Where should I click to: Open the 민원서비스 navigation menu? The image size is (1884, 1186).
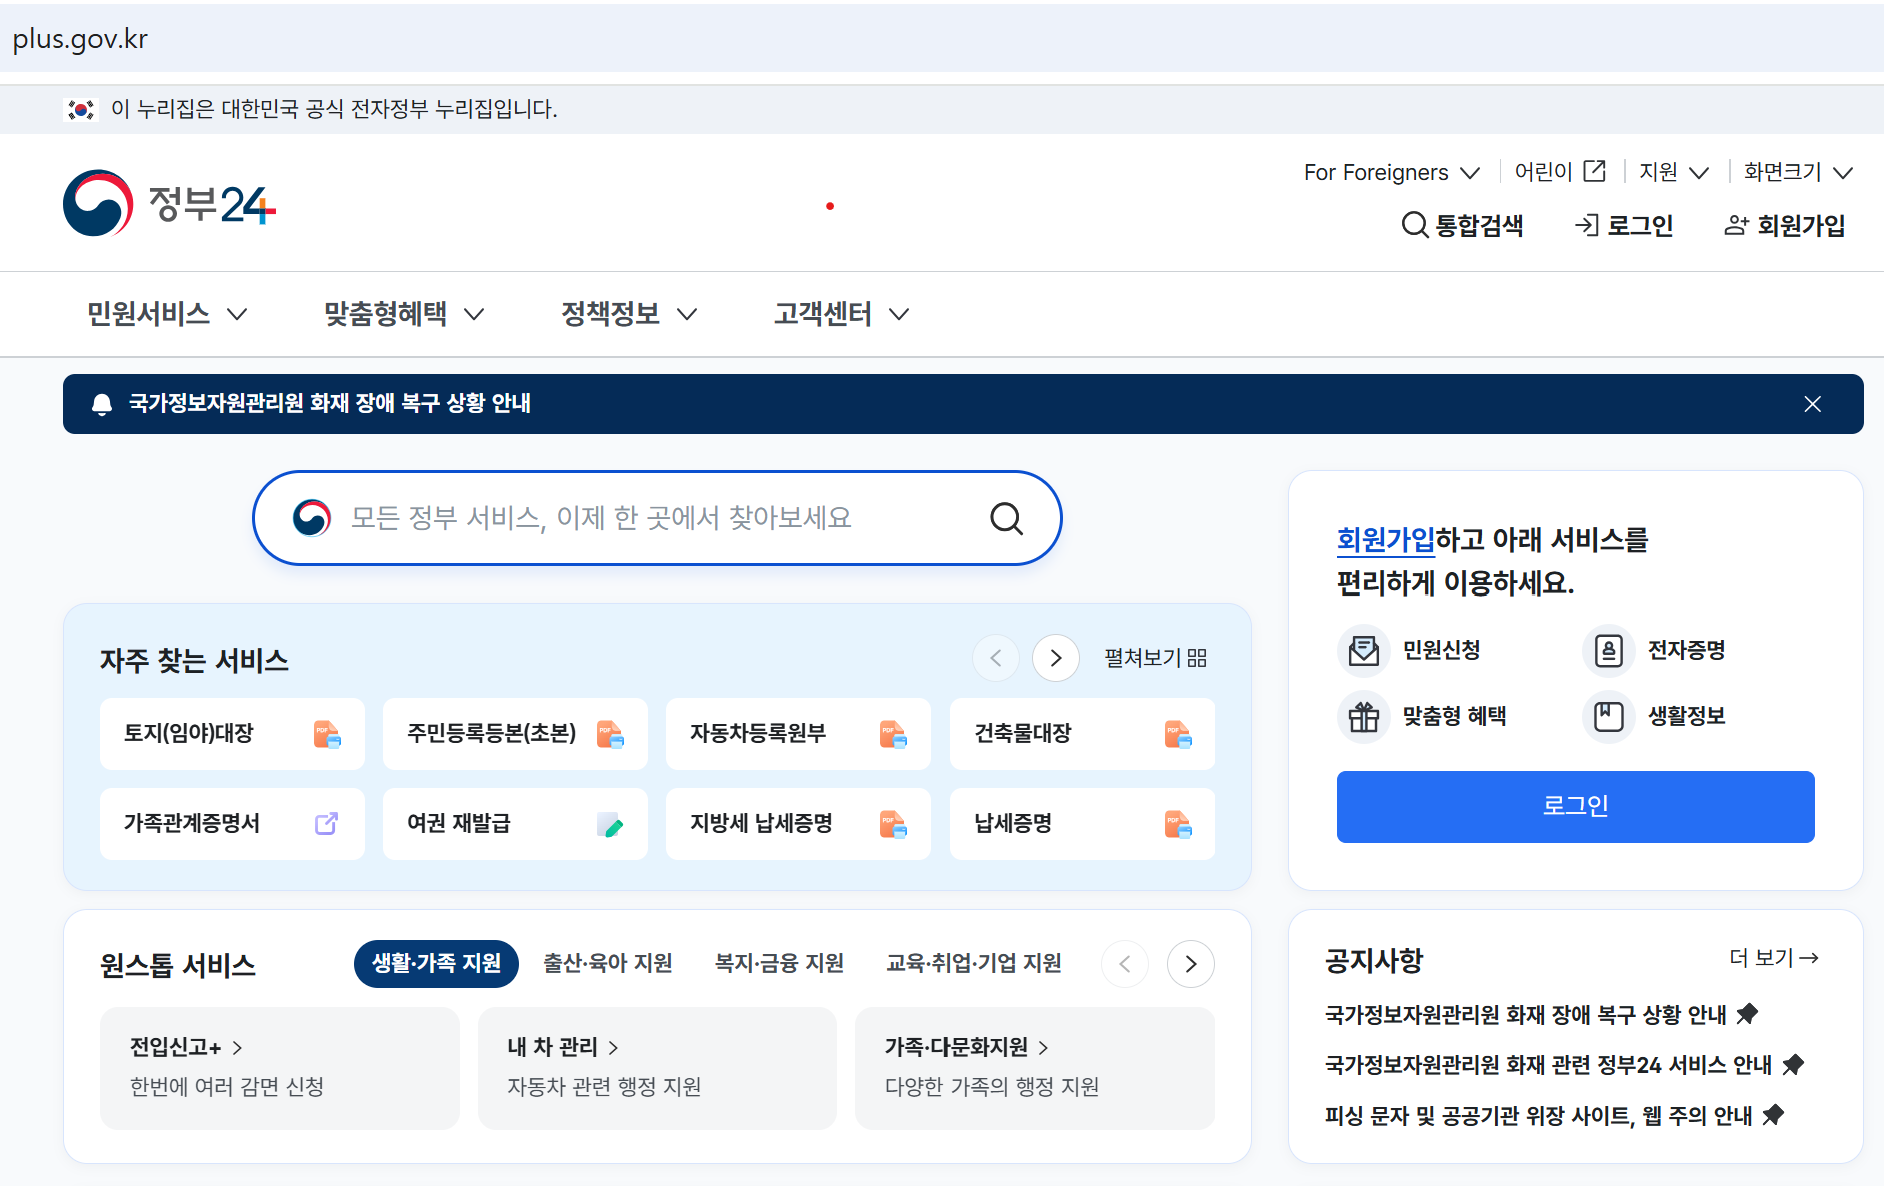click(x=166, y=314)
